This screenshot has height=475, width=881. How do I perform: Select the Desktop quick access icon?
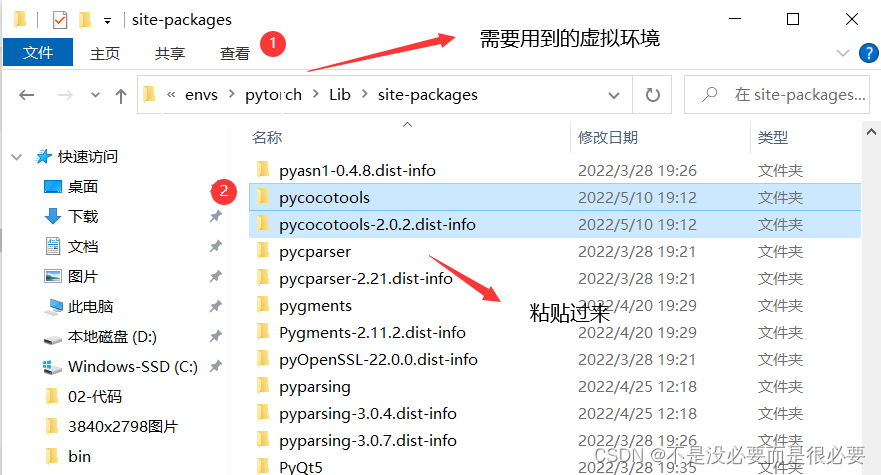click(53, 187)
